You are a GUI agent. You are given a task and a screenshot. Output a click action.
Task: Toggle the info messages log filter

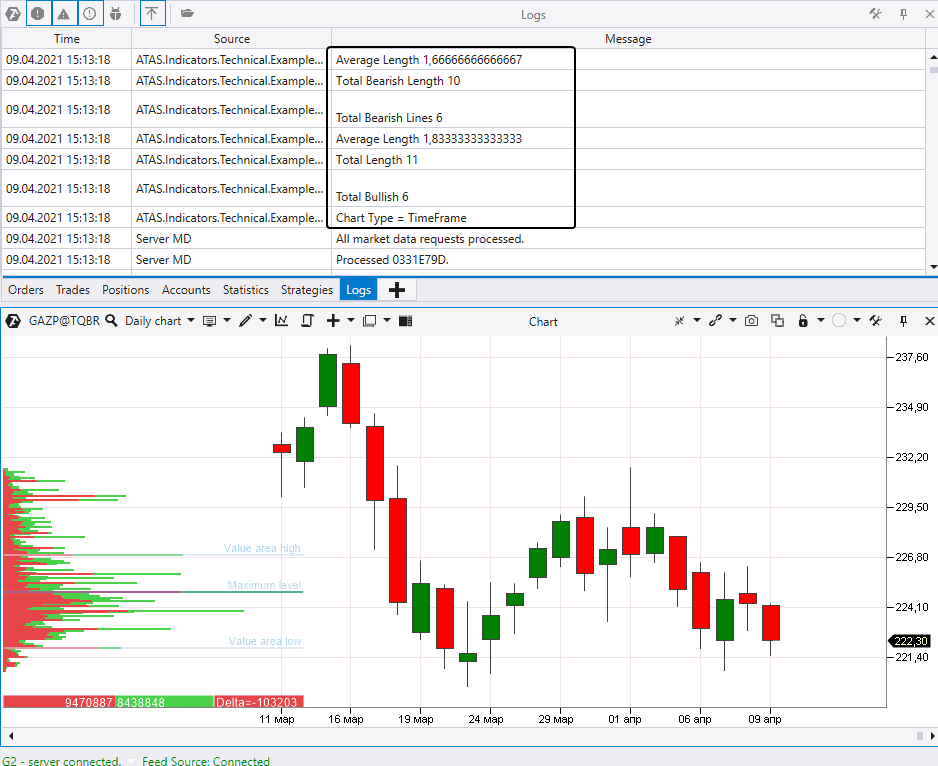pos(90,14)
